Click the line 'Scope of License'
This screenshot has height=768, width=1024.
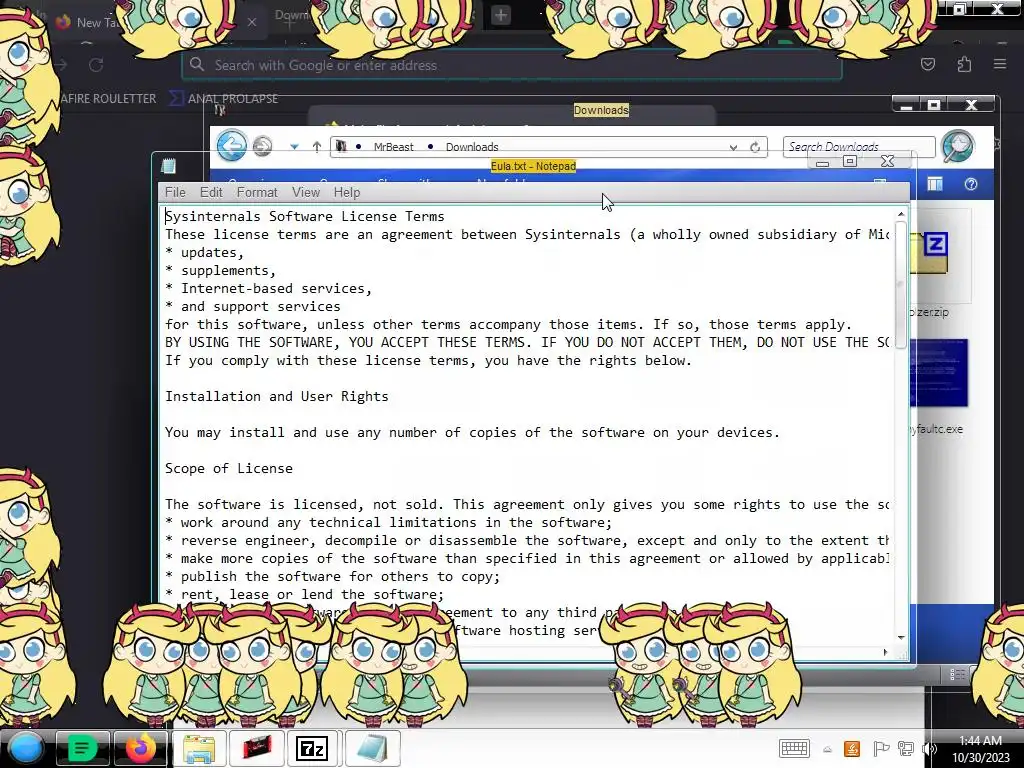coord(229,468)
